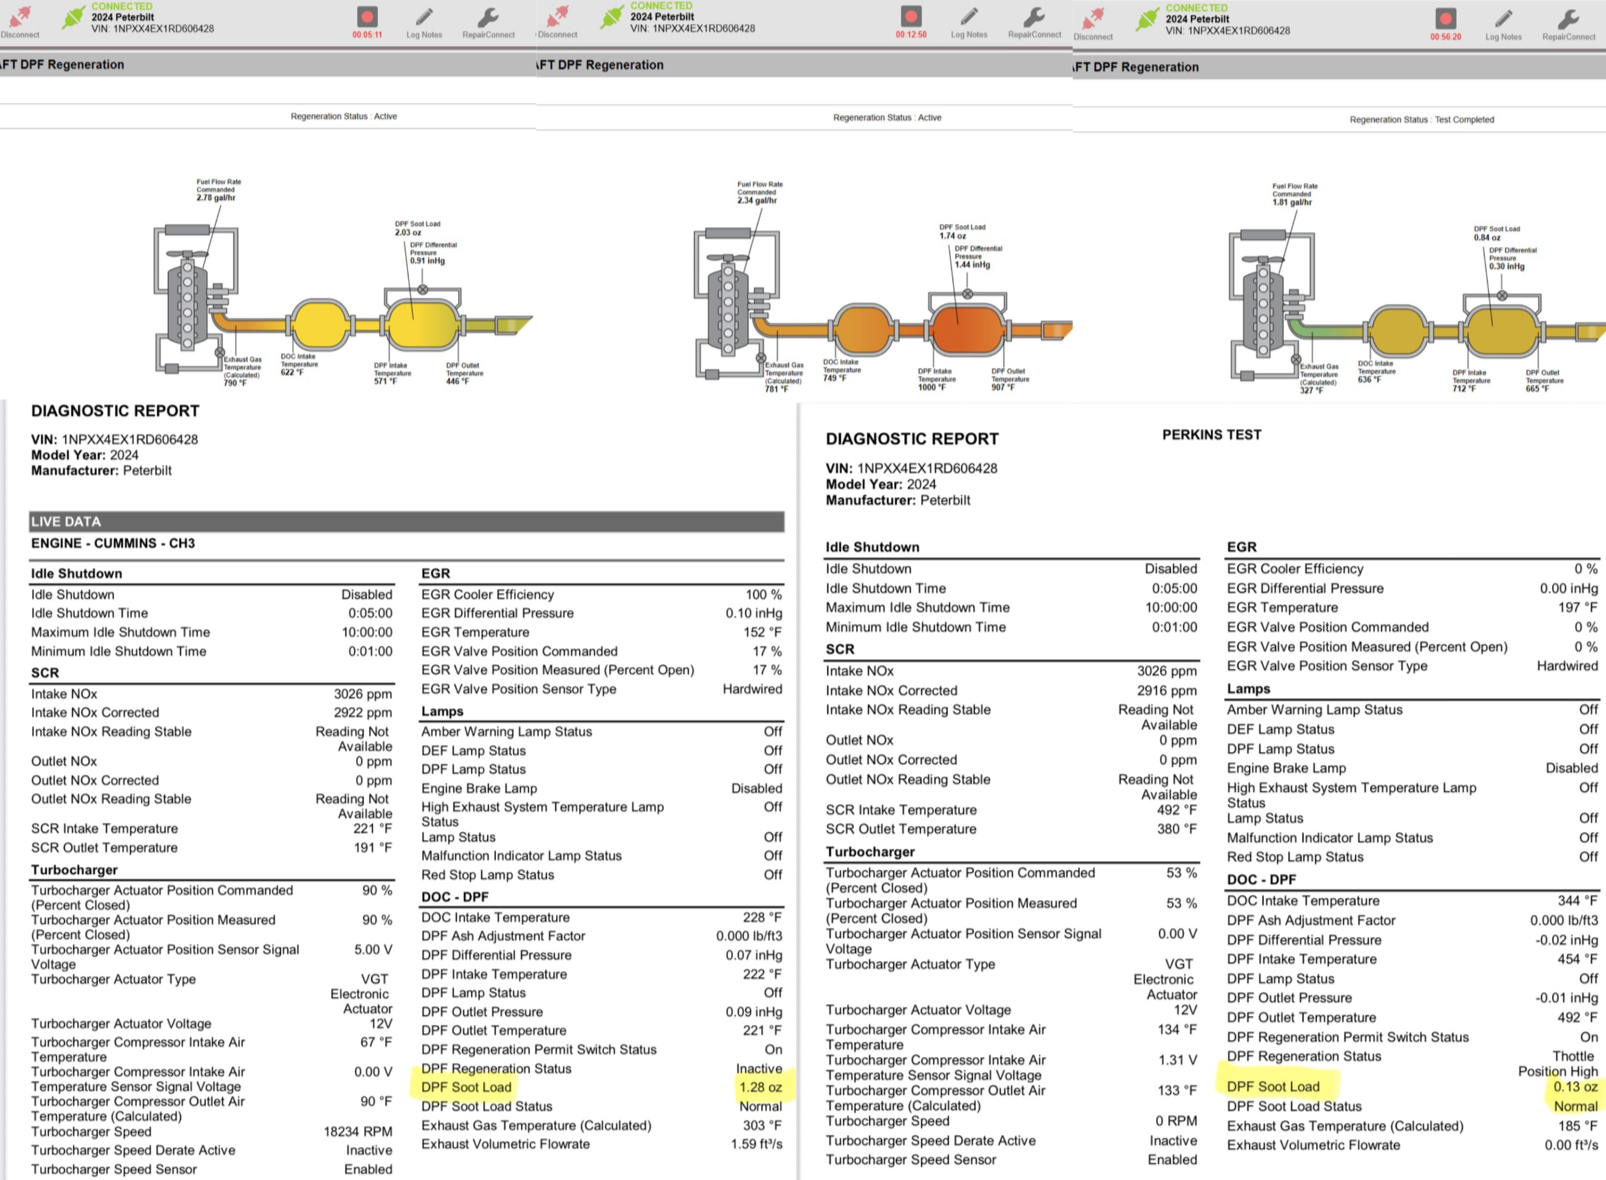Click green connected plug icon in 00:05:11 window
This screenshot has width=1606, height=1180.
click(x=73, y=17)
